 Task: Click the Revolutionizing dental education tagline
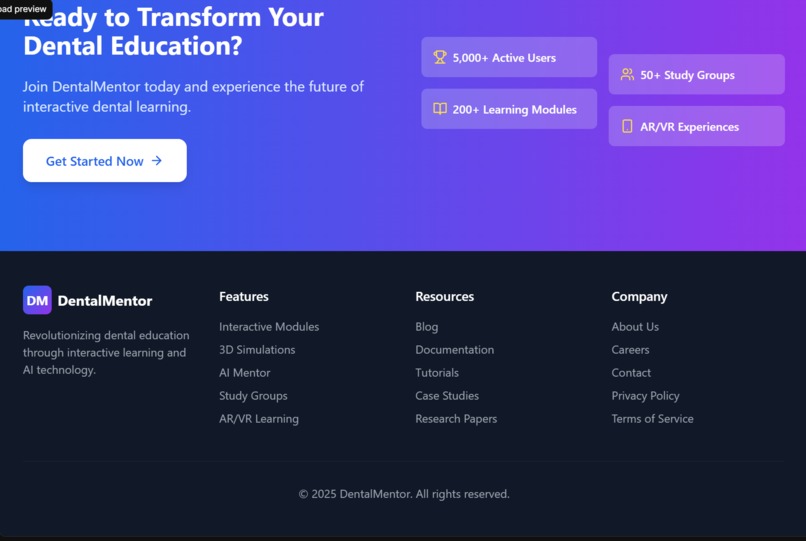point(106,353)
